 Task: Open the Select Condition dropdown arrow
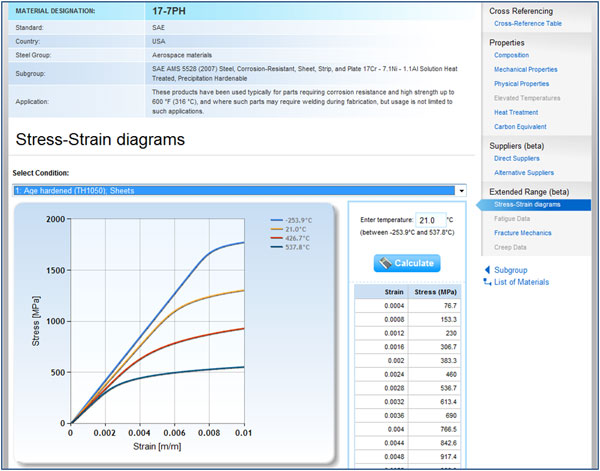461,190
